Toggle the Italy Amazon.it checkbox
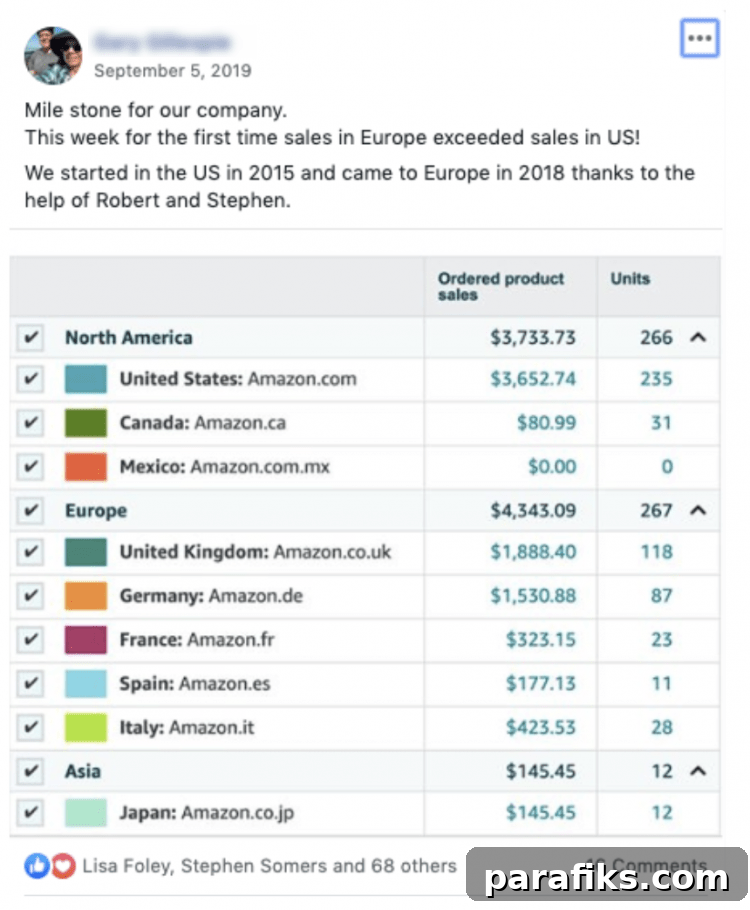This screenshot has height=910, width=750. [30, 728]
